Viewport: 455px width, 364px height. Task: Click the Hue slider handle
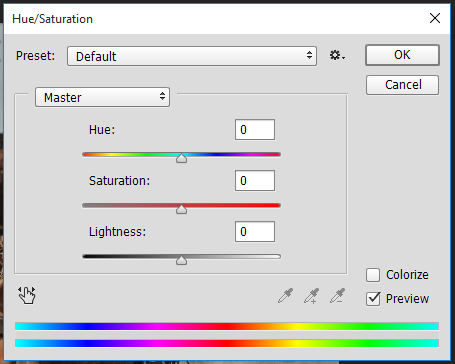[181, 158]
